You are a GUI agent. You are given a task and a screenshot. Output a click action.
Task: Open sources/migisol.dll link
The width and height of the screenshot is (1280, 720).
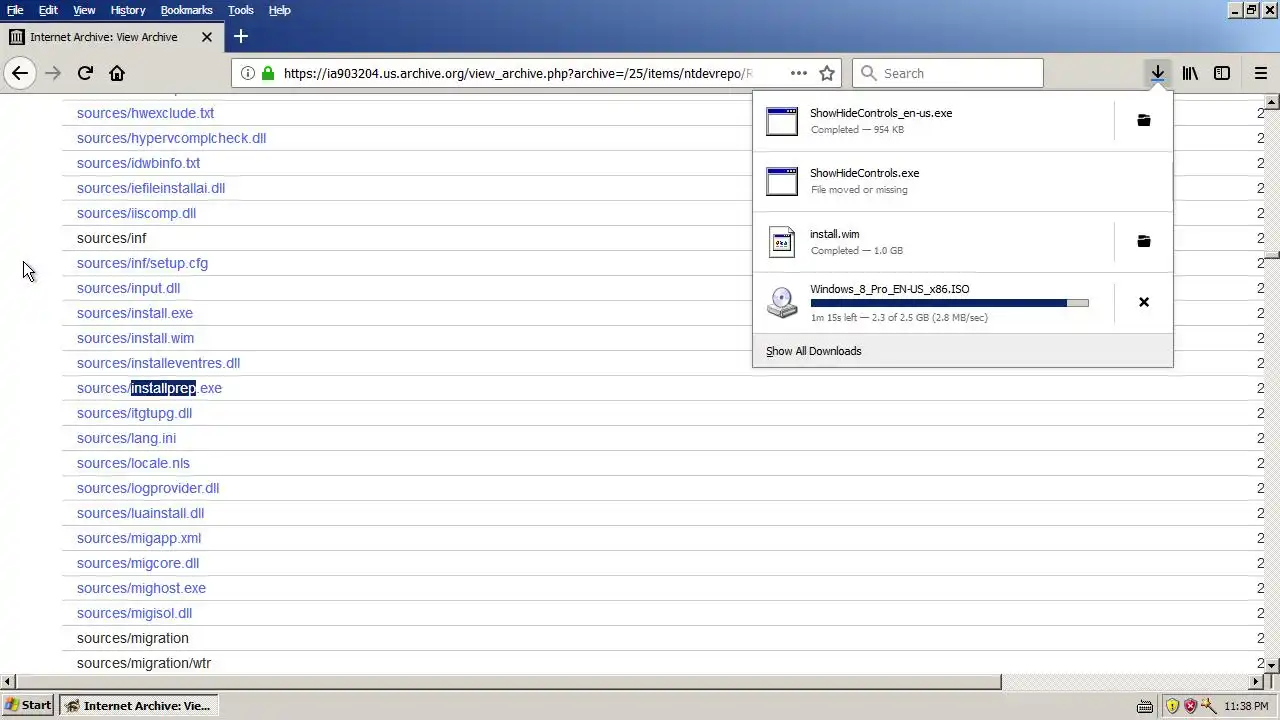point(134,613)
